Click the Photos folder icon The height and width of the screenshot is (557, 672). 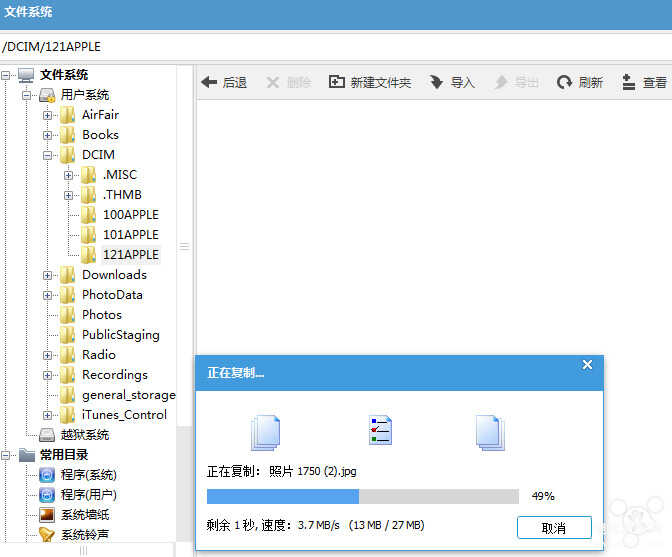tap(67, 315)
